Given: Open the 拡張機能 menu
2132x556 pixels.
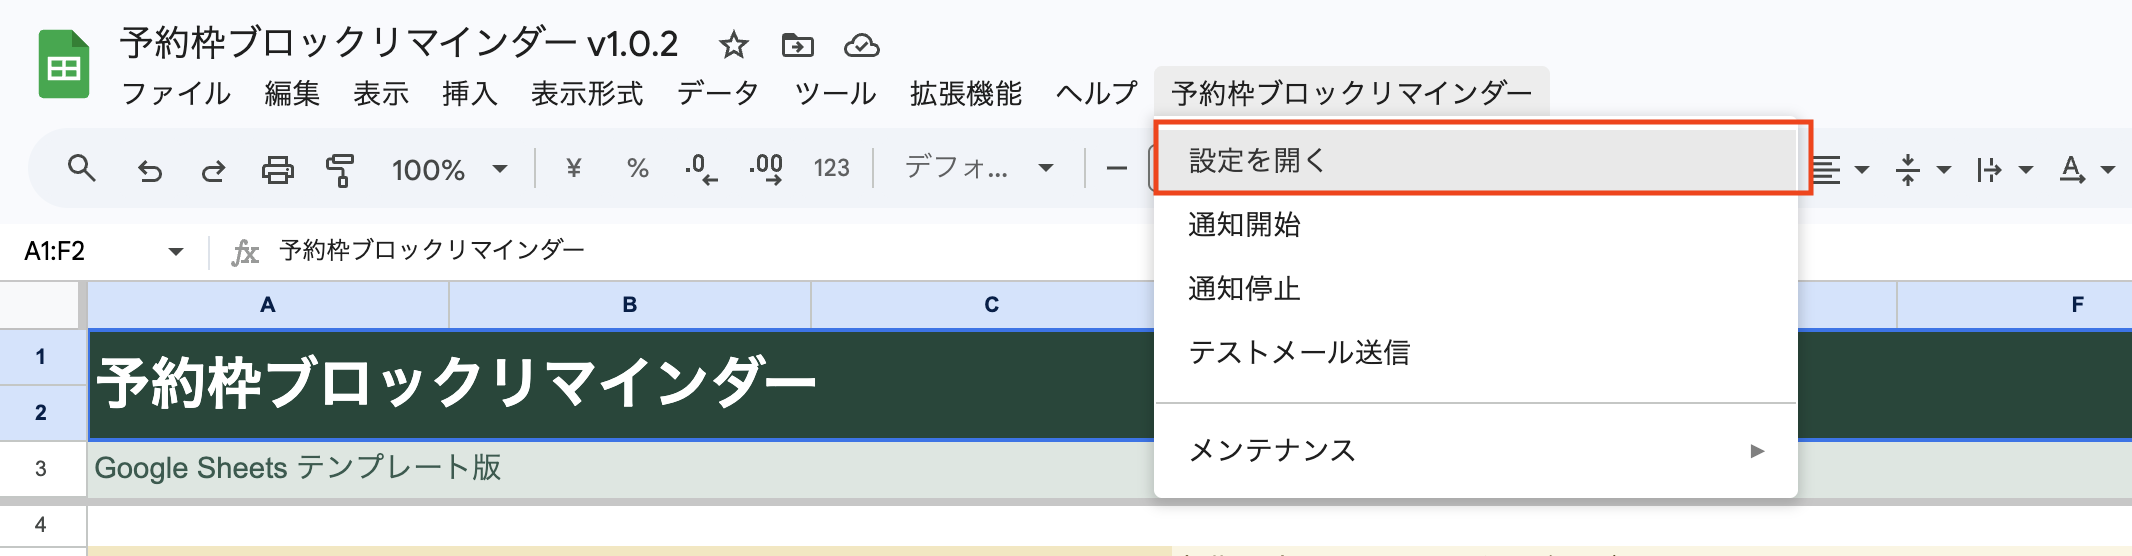Looking at the screenshot, I should [966, 93].
